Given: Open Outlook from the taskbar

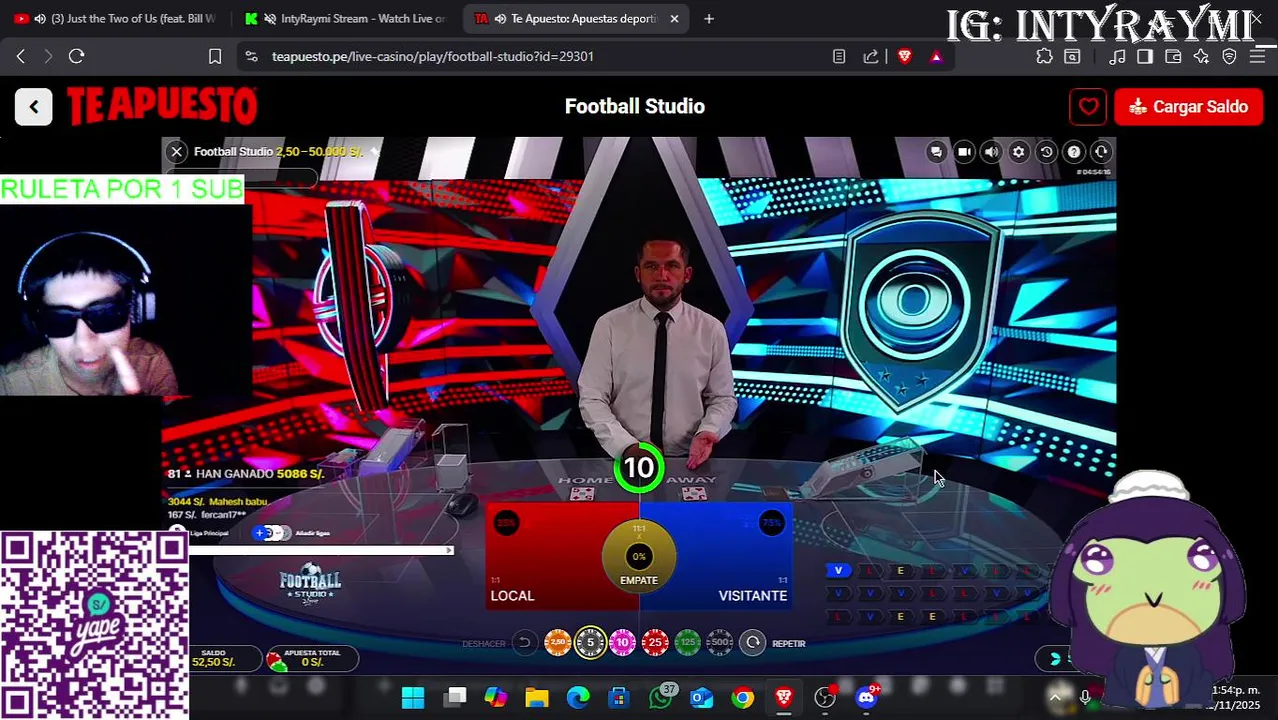Looking at the screenshot, I should (x=702, y=697).
